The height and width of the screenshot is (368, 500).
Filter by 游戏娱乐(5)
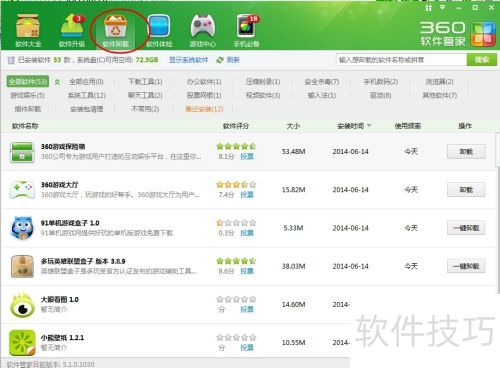coord(28,95)
